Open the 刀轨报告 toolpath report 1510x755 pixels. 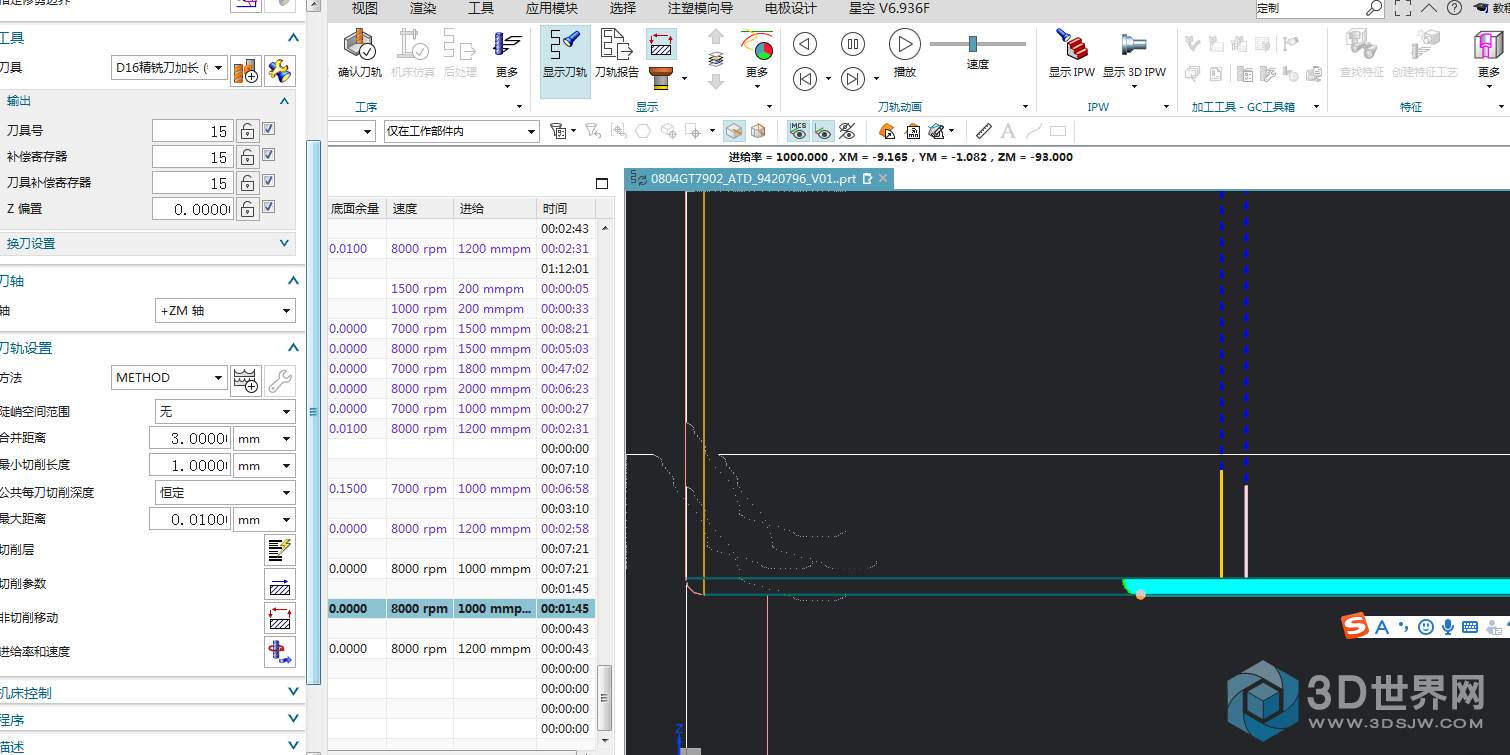coord(617,46)
